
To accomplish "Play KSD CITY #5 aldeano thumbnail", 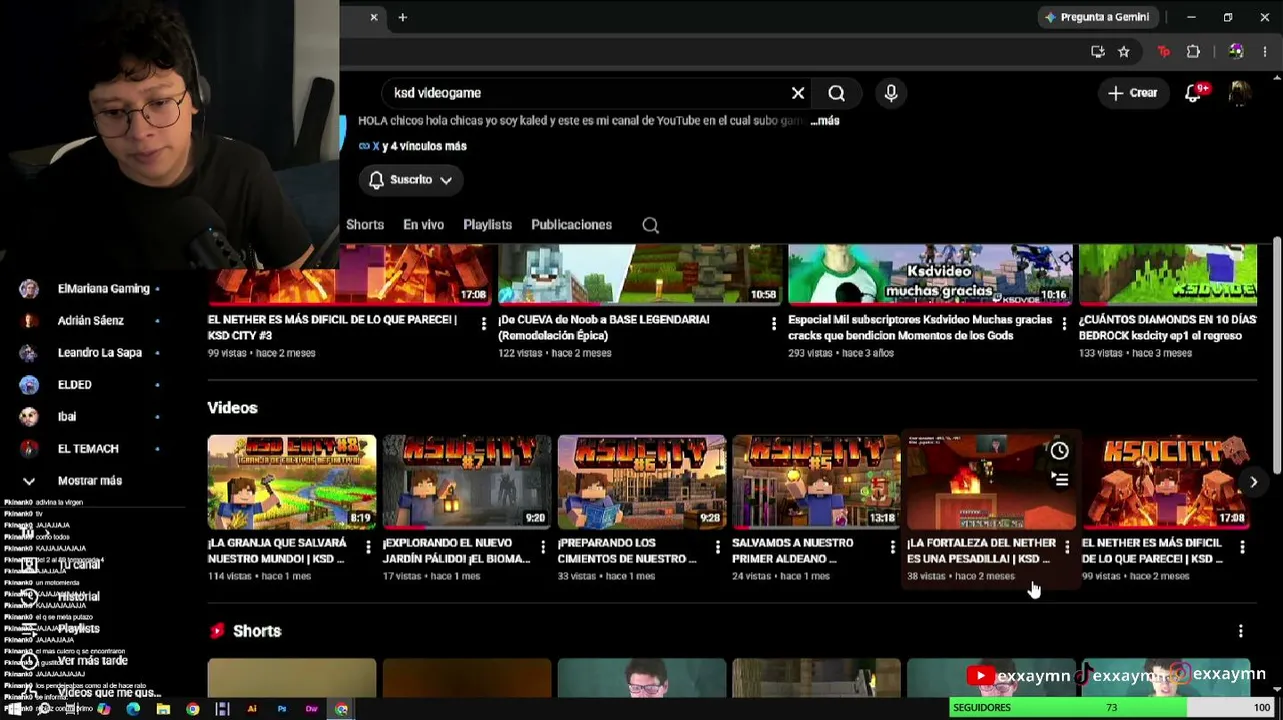I will (x=816, y=481).
